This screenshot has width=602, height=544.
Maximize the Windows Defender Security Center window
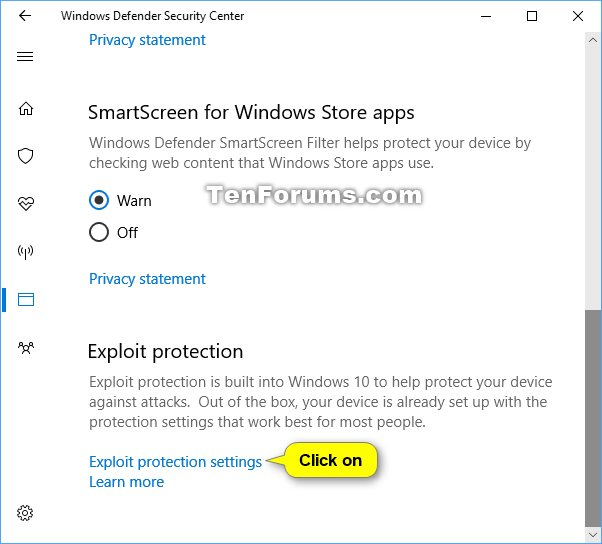point(532,16)
